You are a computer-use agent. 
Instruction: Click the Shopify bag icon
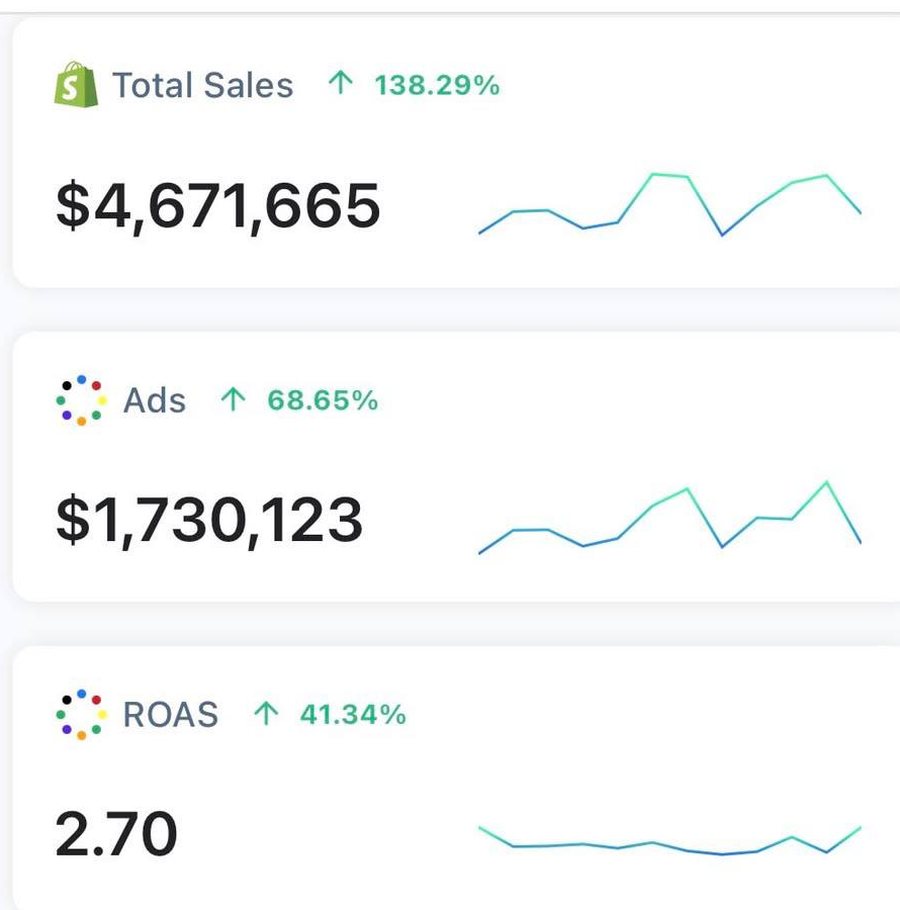pos(76,85)
